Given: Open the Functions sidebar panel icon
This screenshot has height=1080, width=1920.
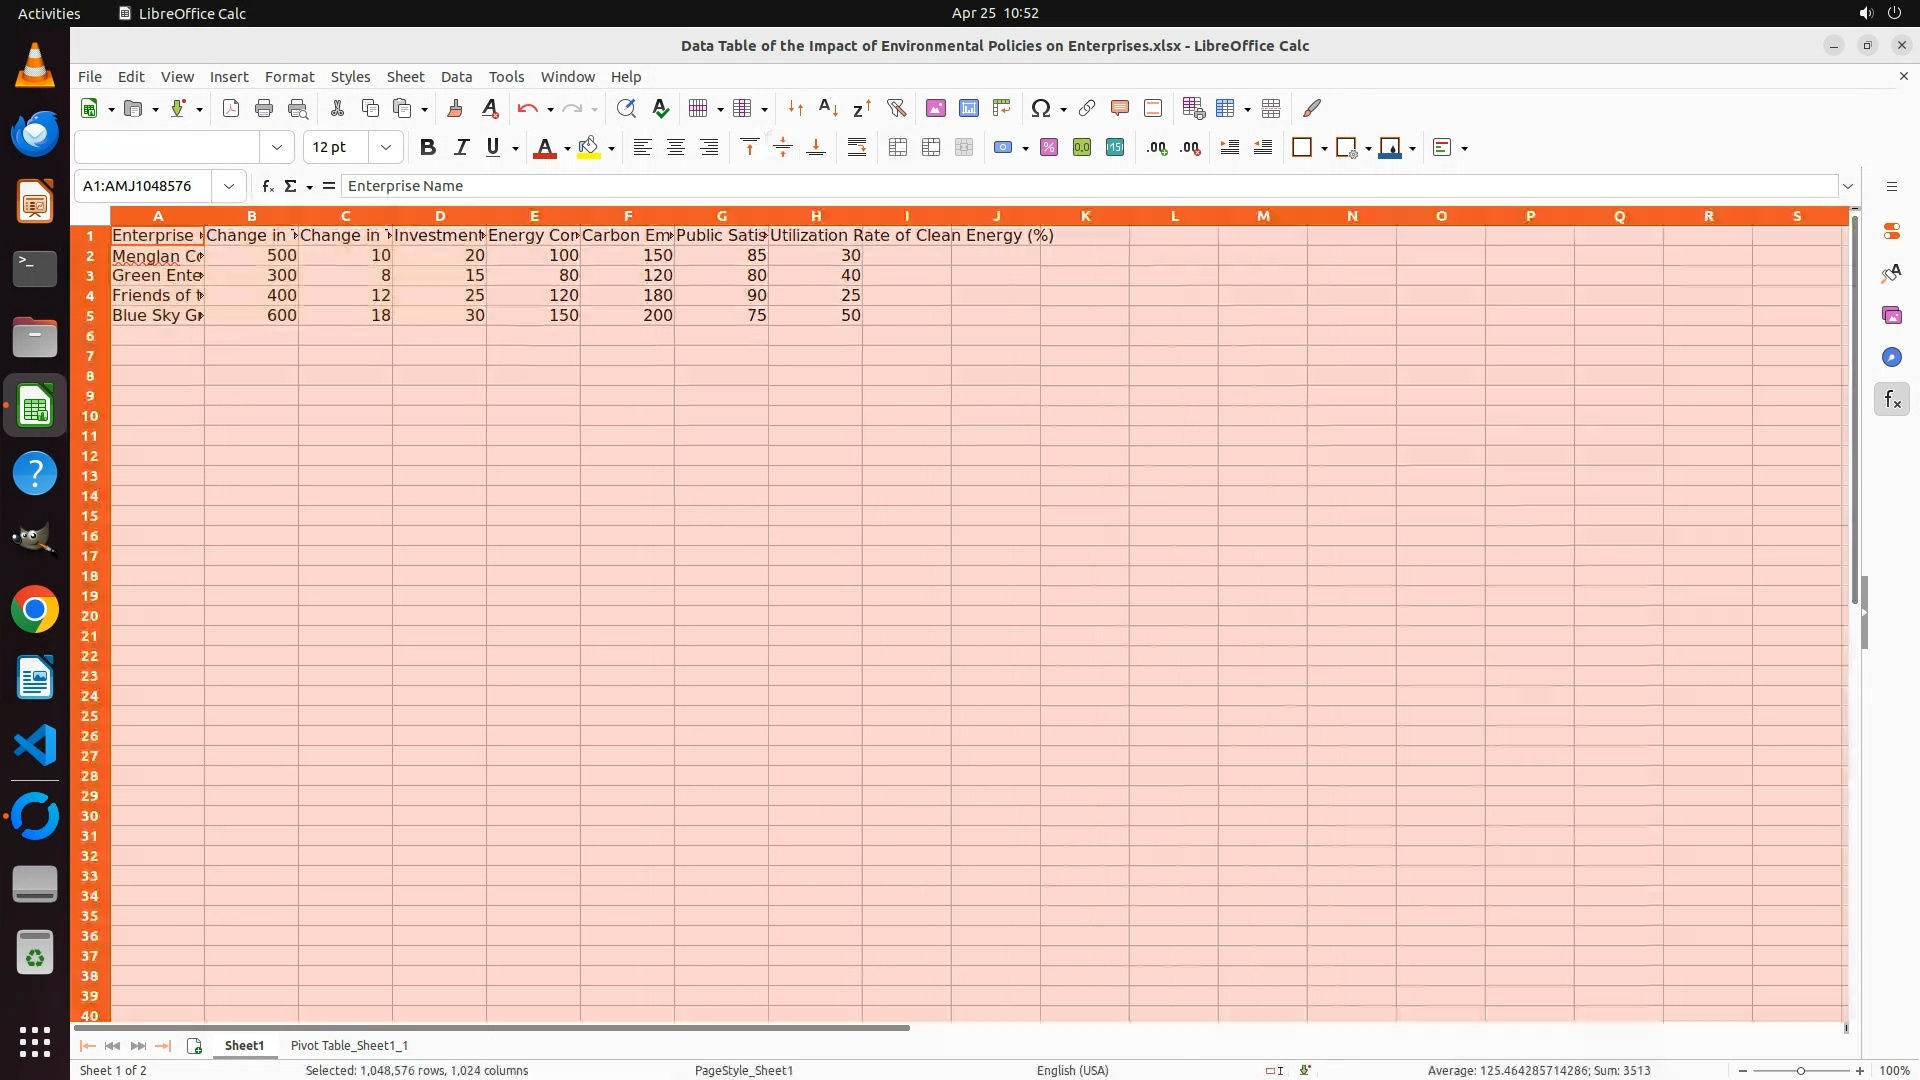Looking at the screenshot, I should (x=1891, y=400).
